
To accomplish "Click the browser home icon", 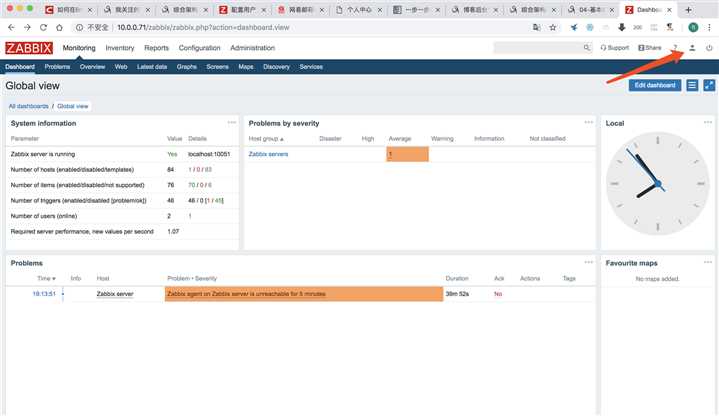I will click(59, 28).
